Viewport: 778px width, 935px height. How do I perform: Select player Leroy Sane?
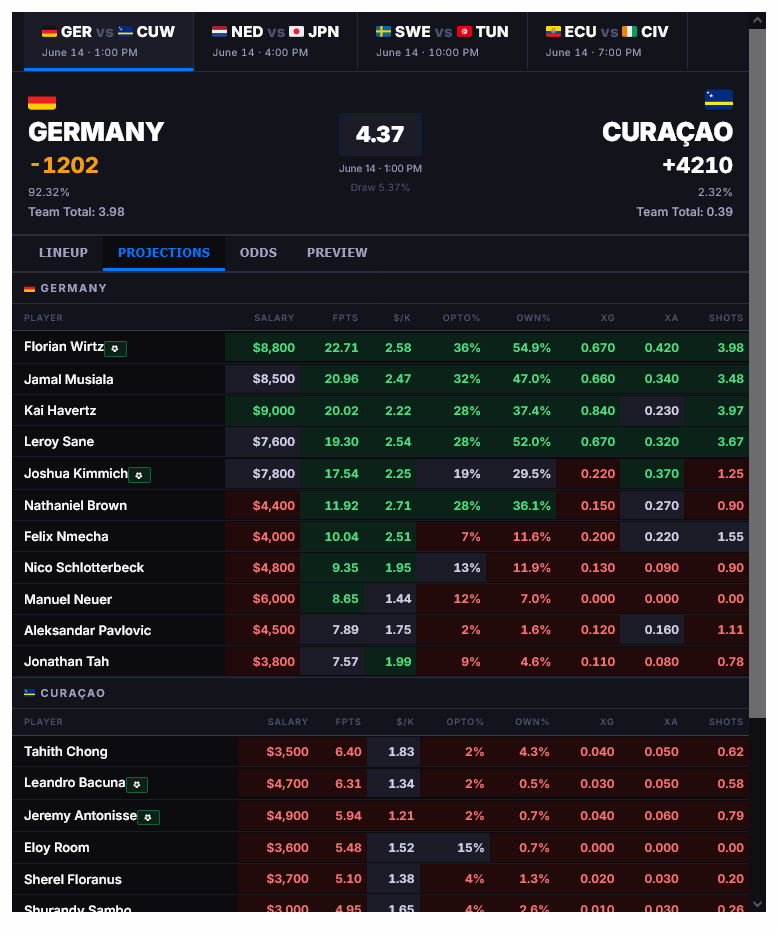coord(59,442)
